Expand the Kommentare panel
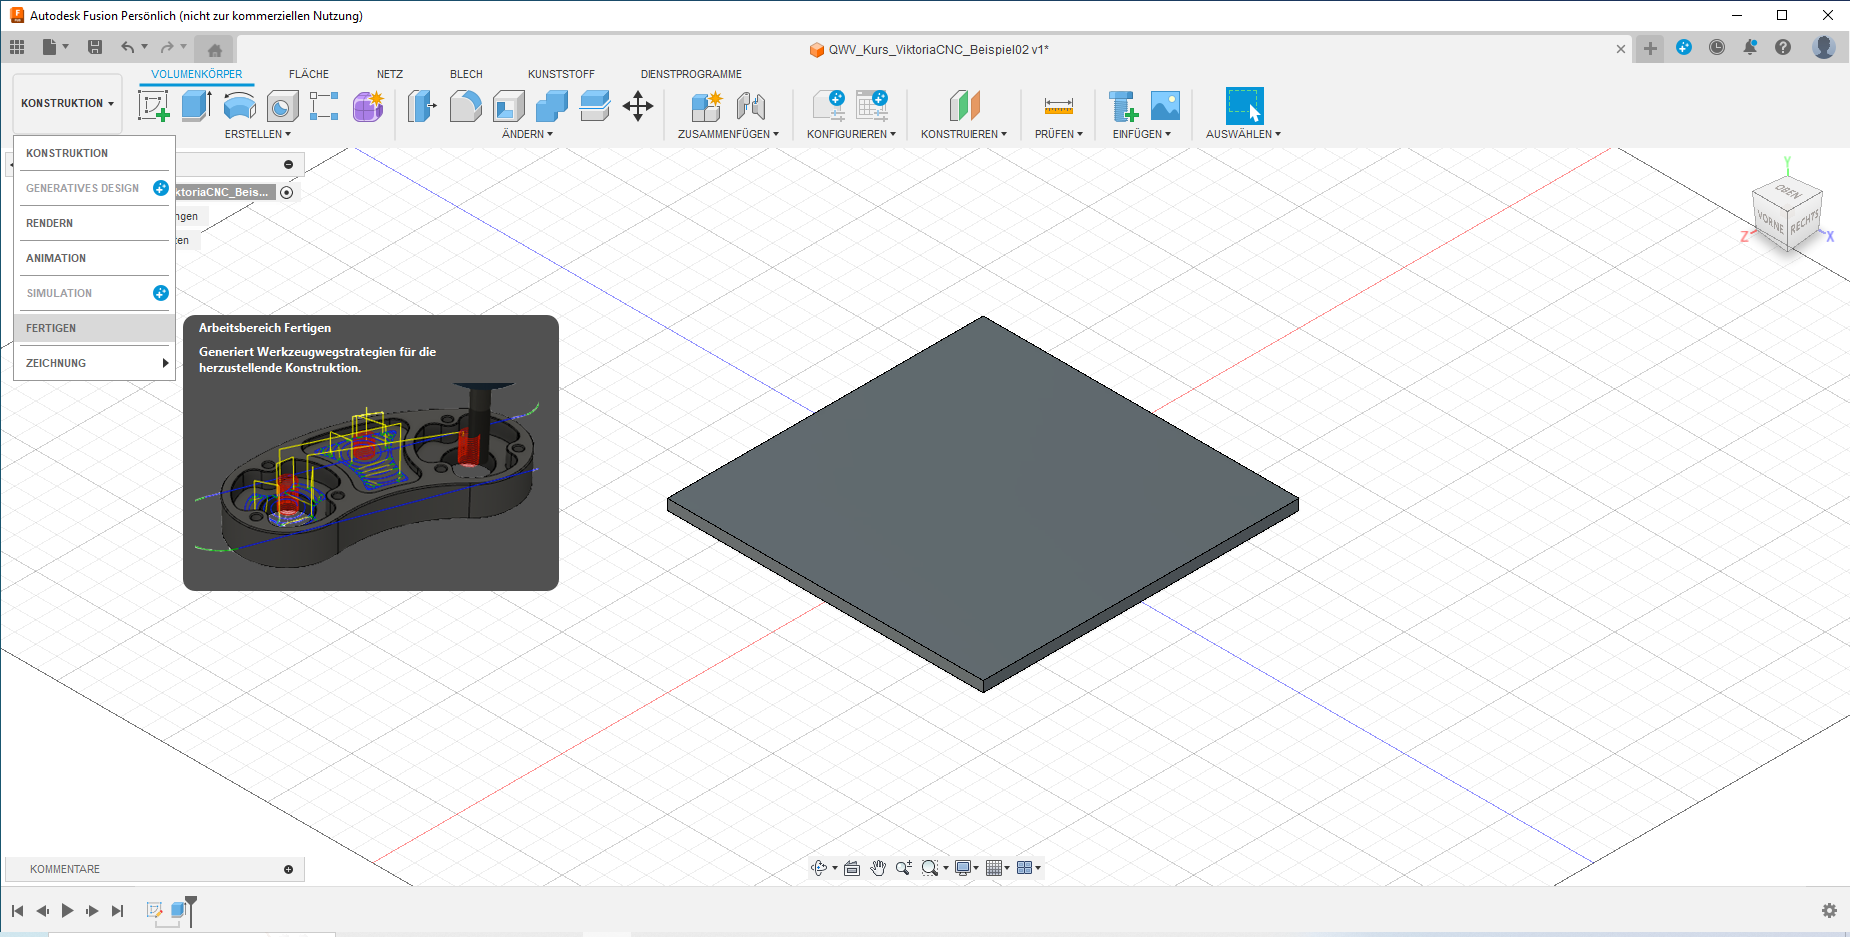 pyautogui.click(x=288, y=869)
